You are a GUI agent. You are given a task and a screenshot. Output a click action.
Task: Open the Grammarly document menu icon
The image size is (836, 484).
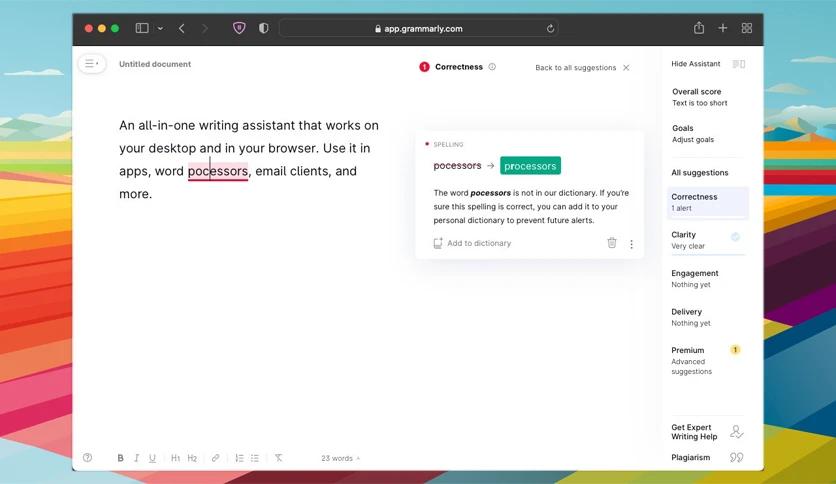pyautogui.click(x=92, y=63)
